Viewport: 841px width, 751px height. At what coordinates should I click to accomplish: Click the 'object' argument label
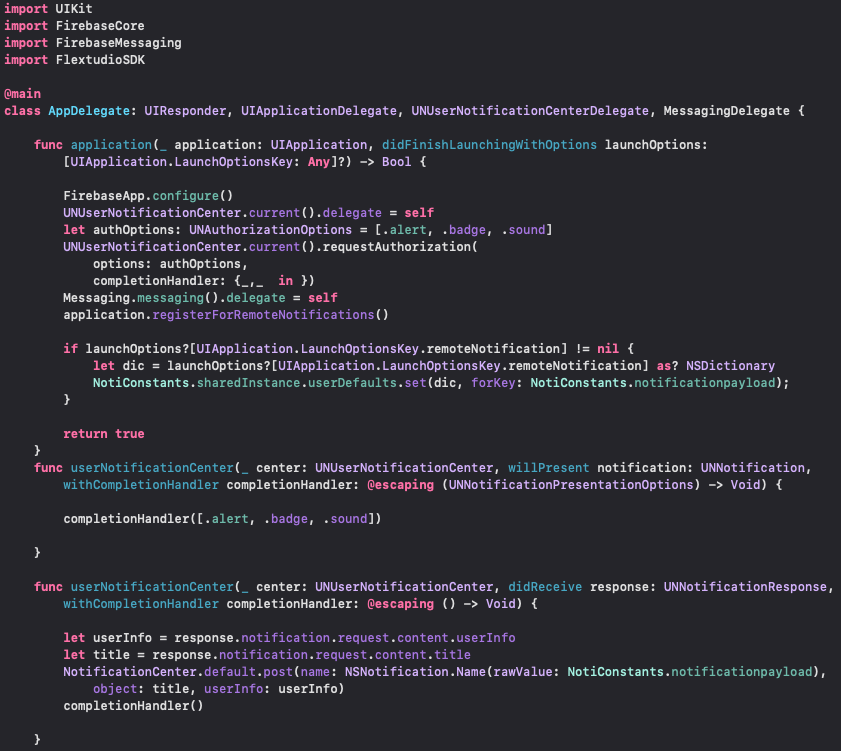115,689
